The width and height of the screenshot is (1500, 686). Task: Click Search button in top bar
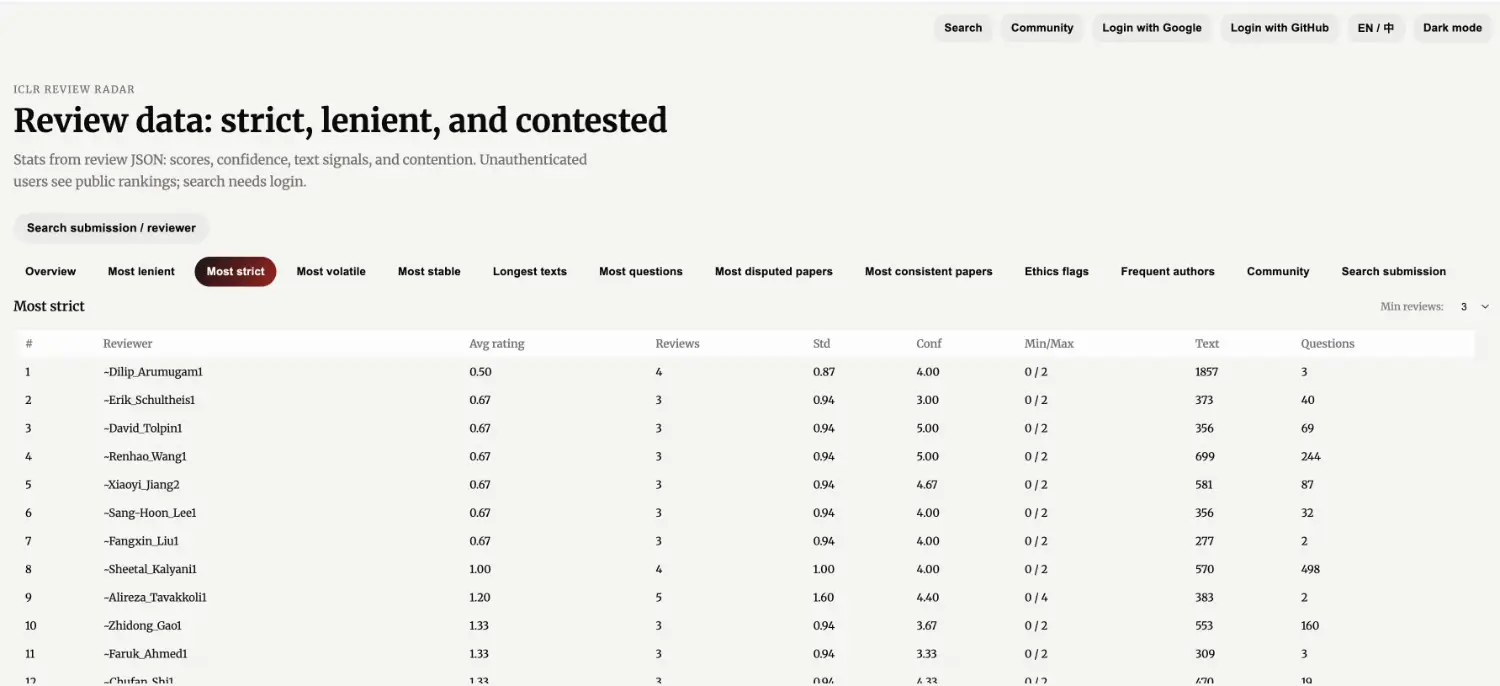tap(963, 28)
